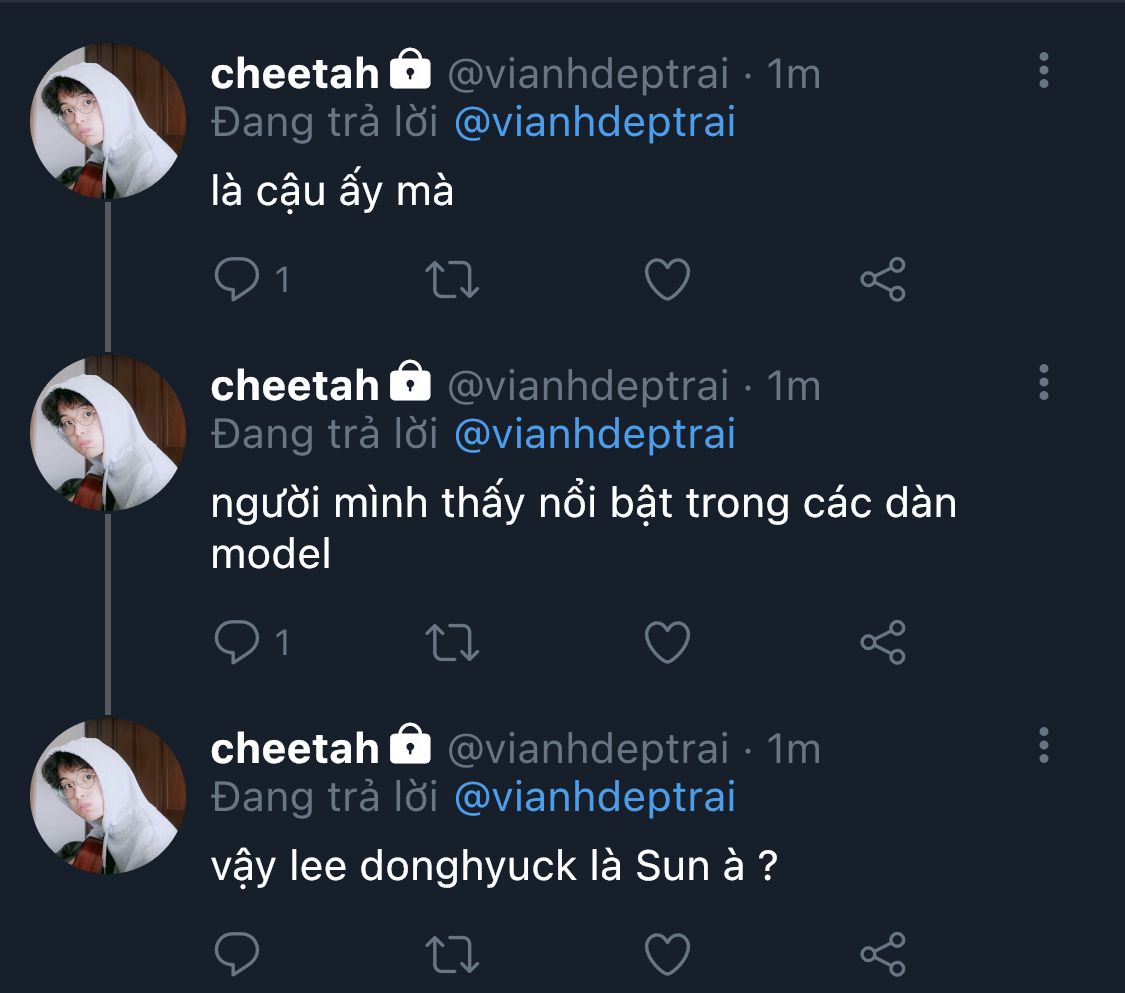
Task: Retweet the "là cậu ấy mà" tweet
Action: [x=452, y=279]
